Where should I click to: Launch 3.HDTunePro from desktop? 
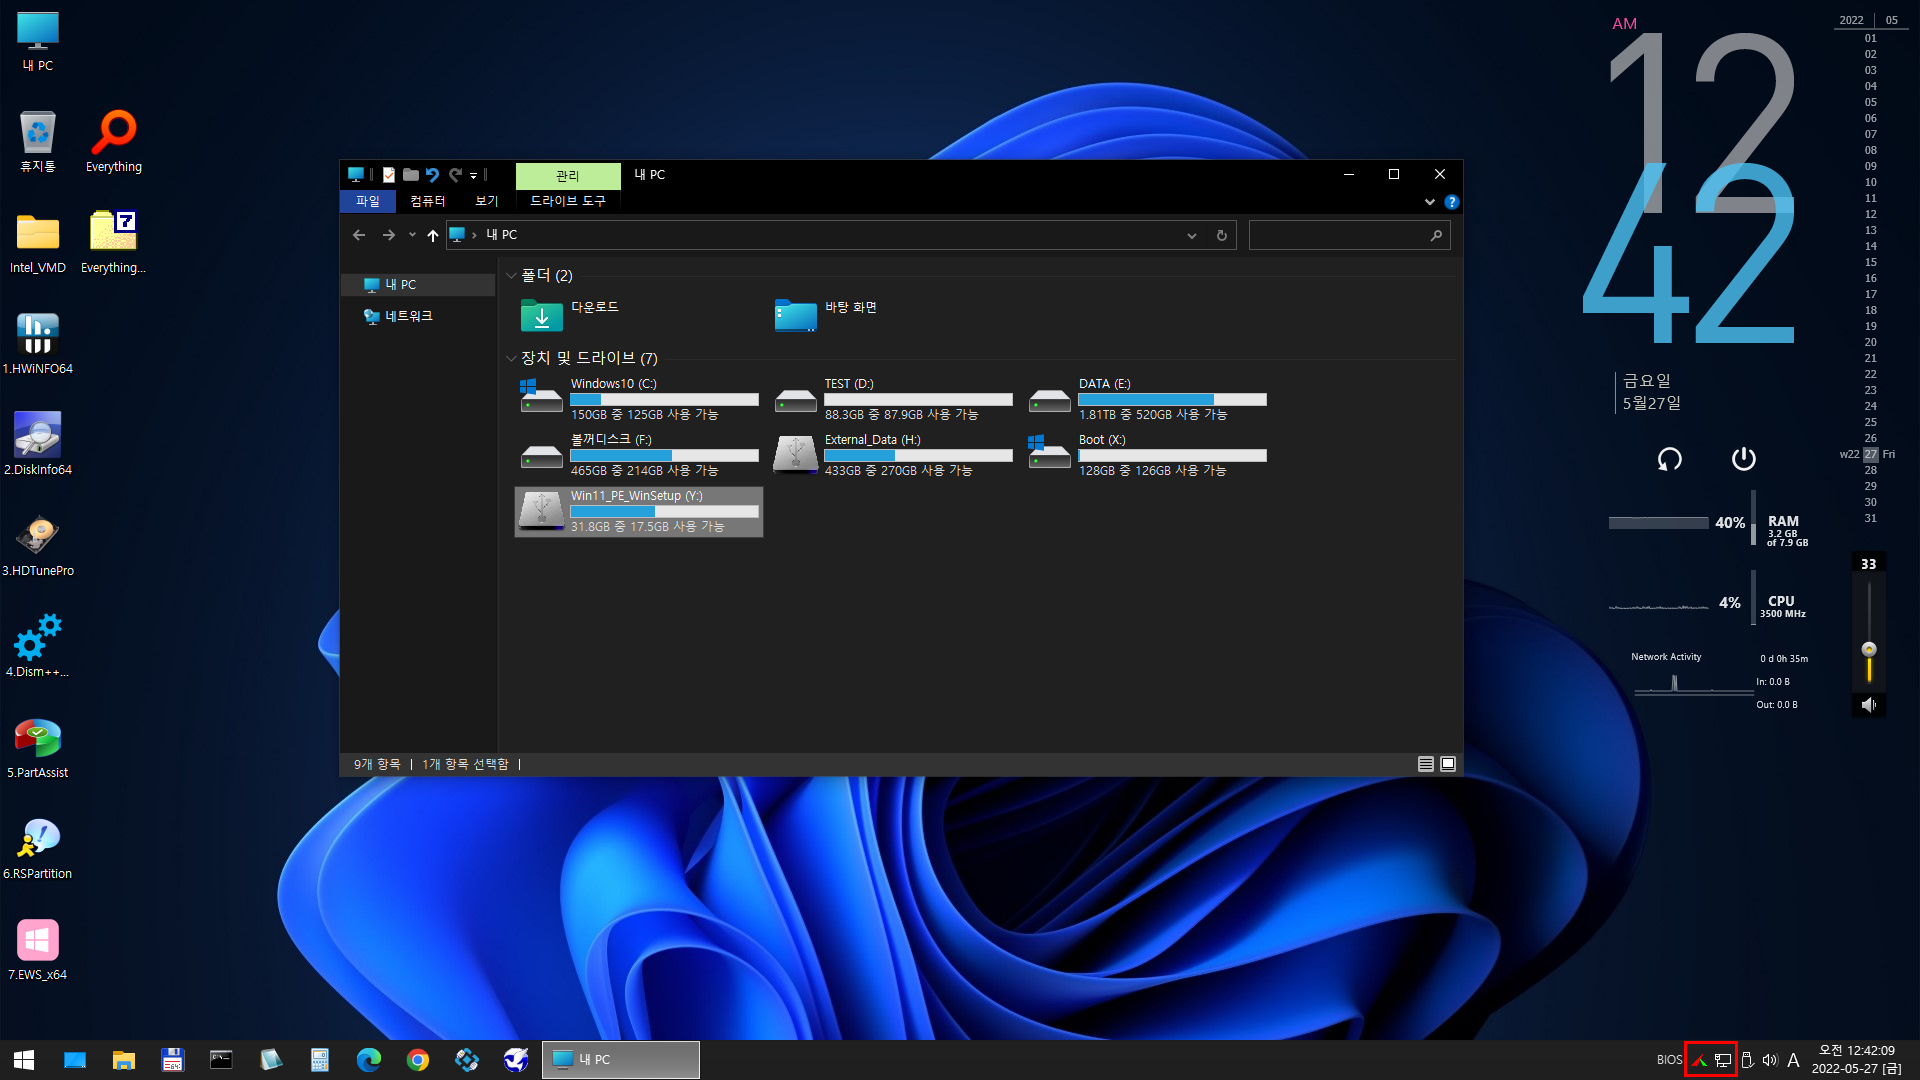(x=38, y=545)
